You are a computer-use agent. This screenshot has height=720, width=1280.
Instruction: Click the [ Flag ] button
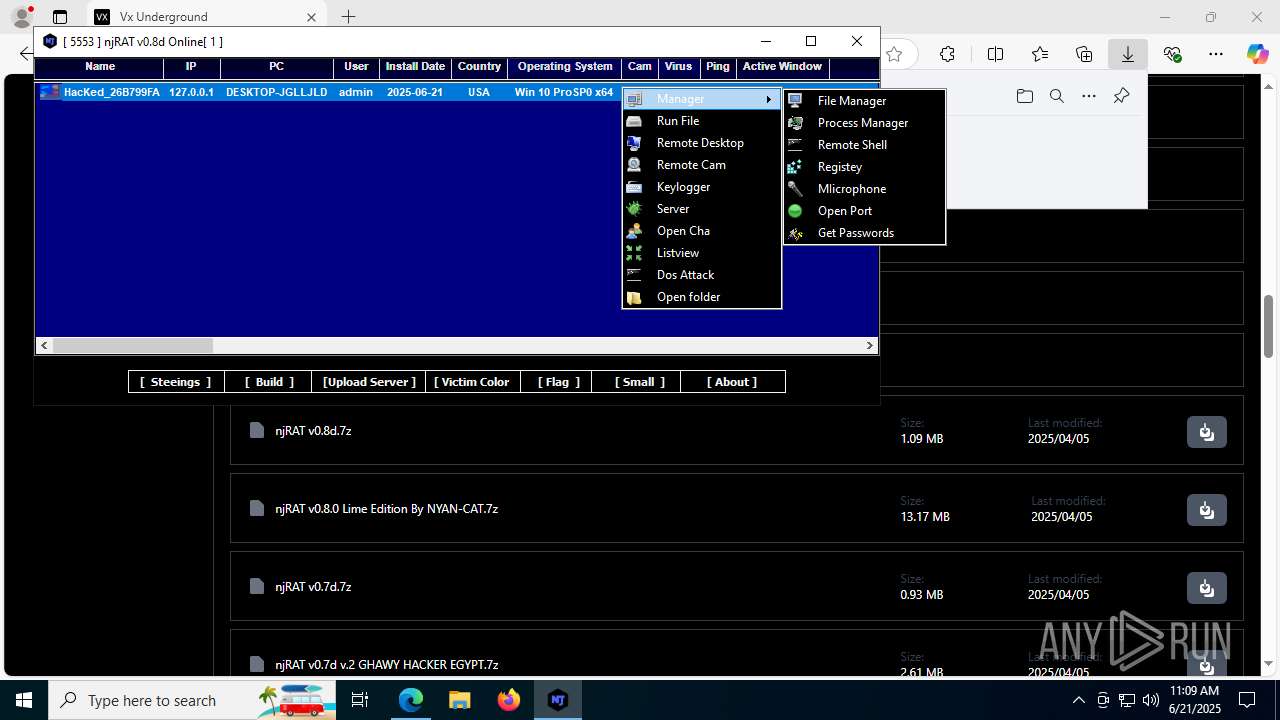point(558,382)
